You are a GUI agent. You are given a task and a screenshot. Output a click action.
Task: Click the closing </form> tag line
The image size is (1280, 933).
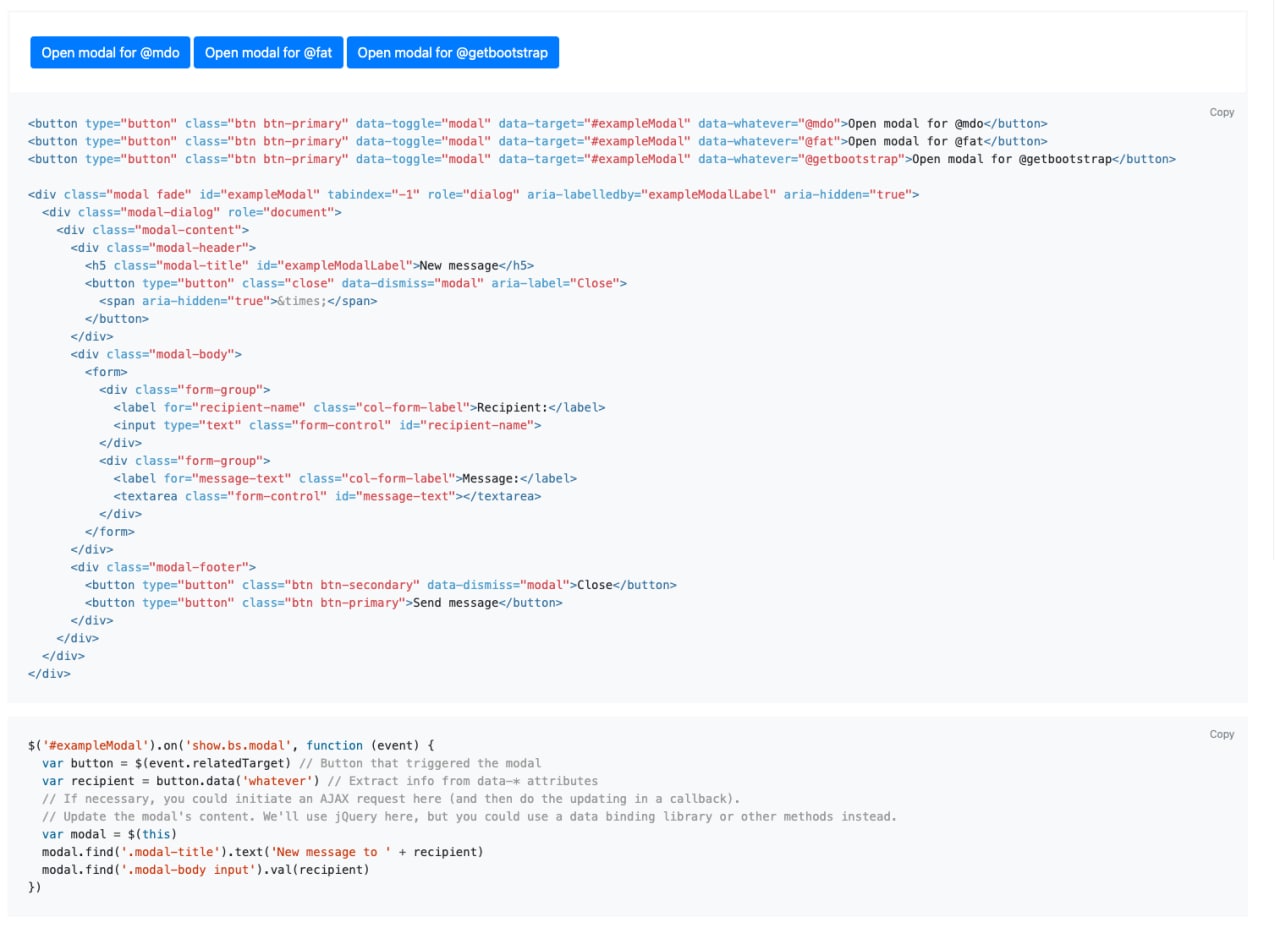point(109,532)
